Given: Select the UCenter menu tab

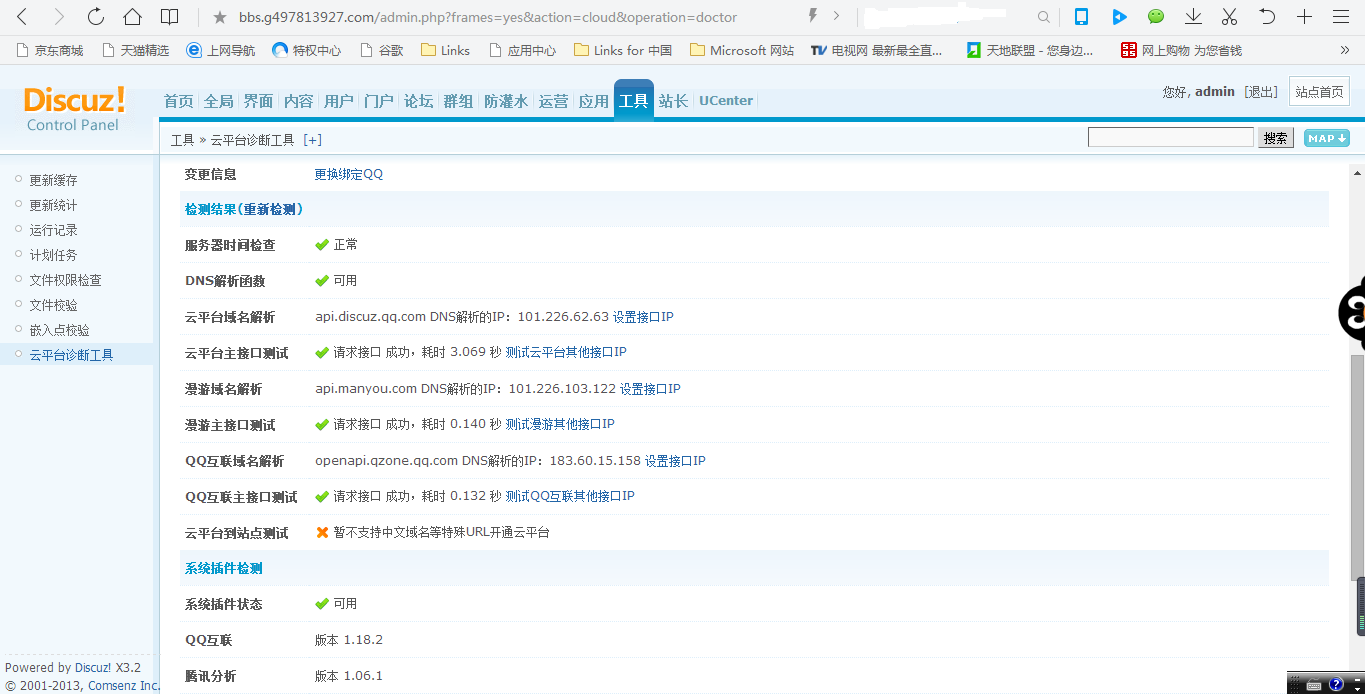Looking at the screenshot, I should [726, 100].
